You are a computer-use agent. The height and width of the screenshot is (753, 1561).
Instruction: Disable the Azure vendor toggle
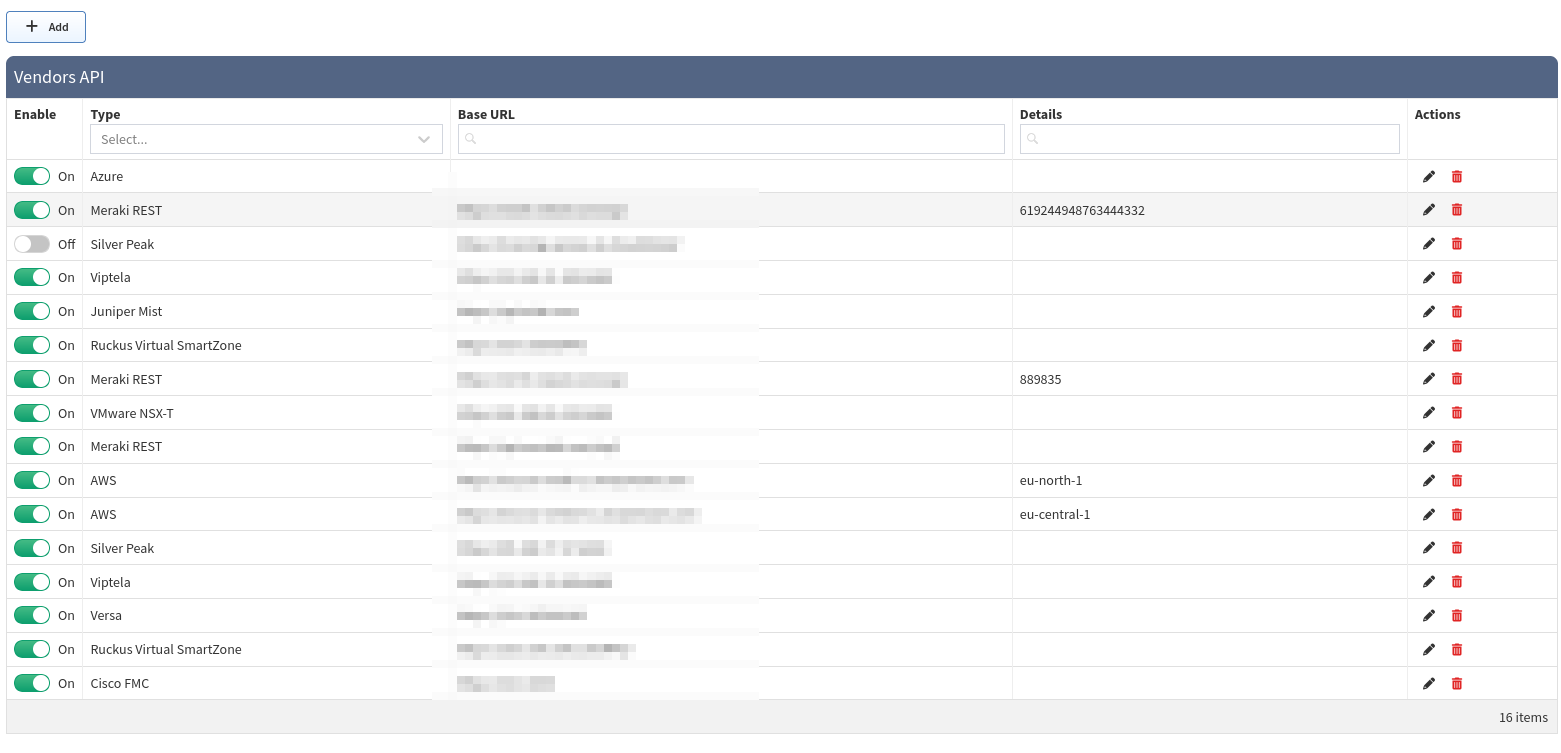click(32, 176)
